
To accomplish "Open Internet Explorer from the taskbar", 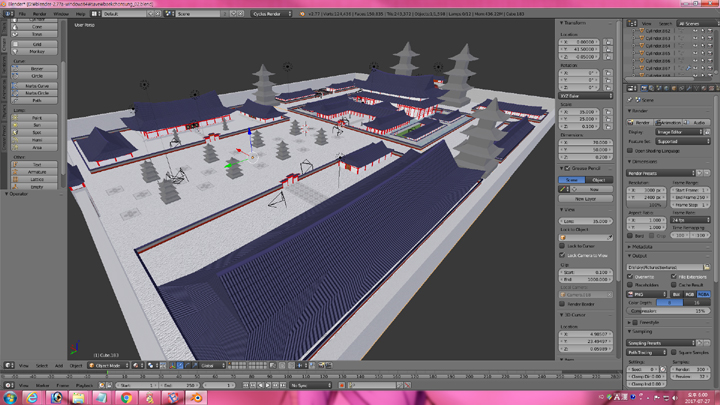I will pos(32,398).
